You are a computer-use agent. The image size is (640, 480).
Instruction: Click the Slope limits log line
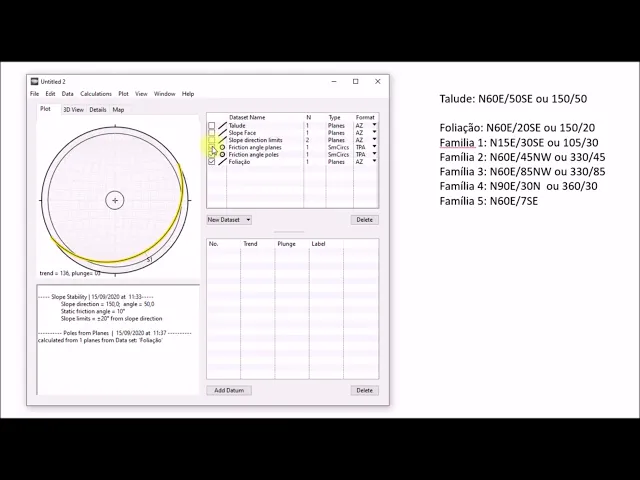111,319
